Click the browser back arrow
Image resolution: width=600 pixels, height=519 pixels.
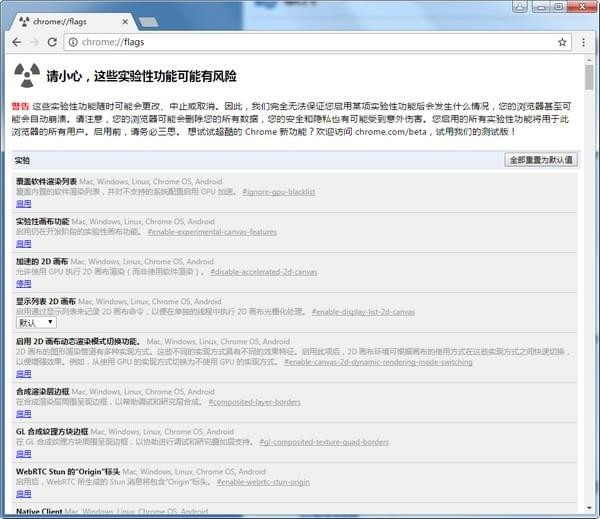pyautogui.click(x=16, y=42)
